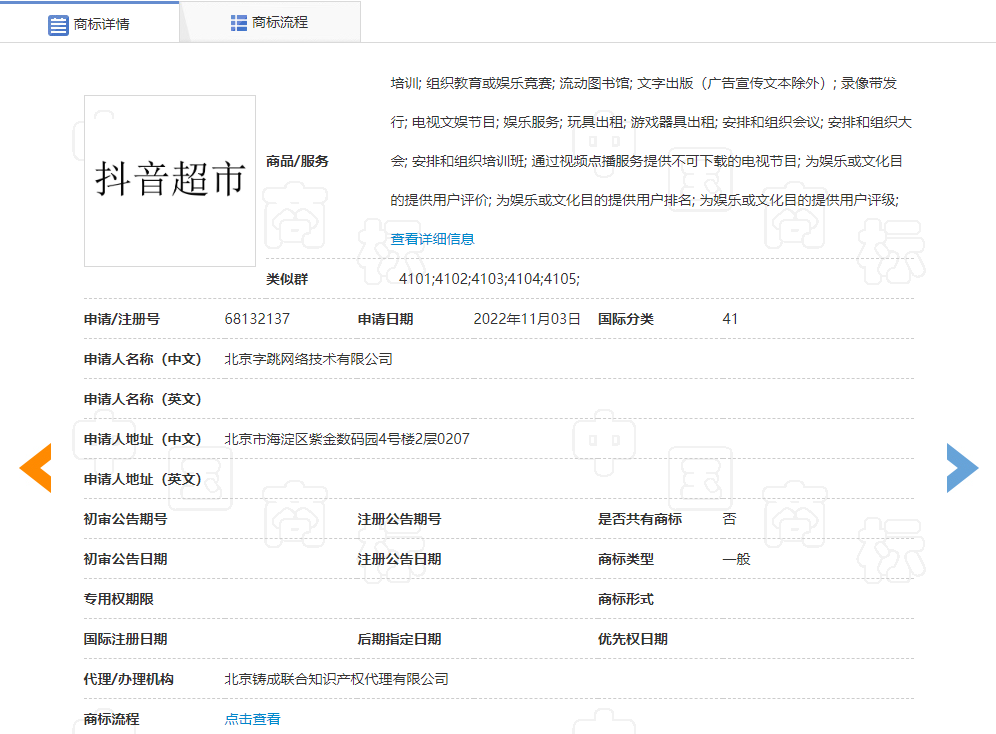
Task: Click the 商品/服务 label
Action: click(297, 161)
